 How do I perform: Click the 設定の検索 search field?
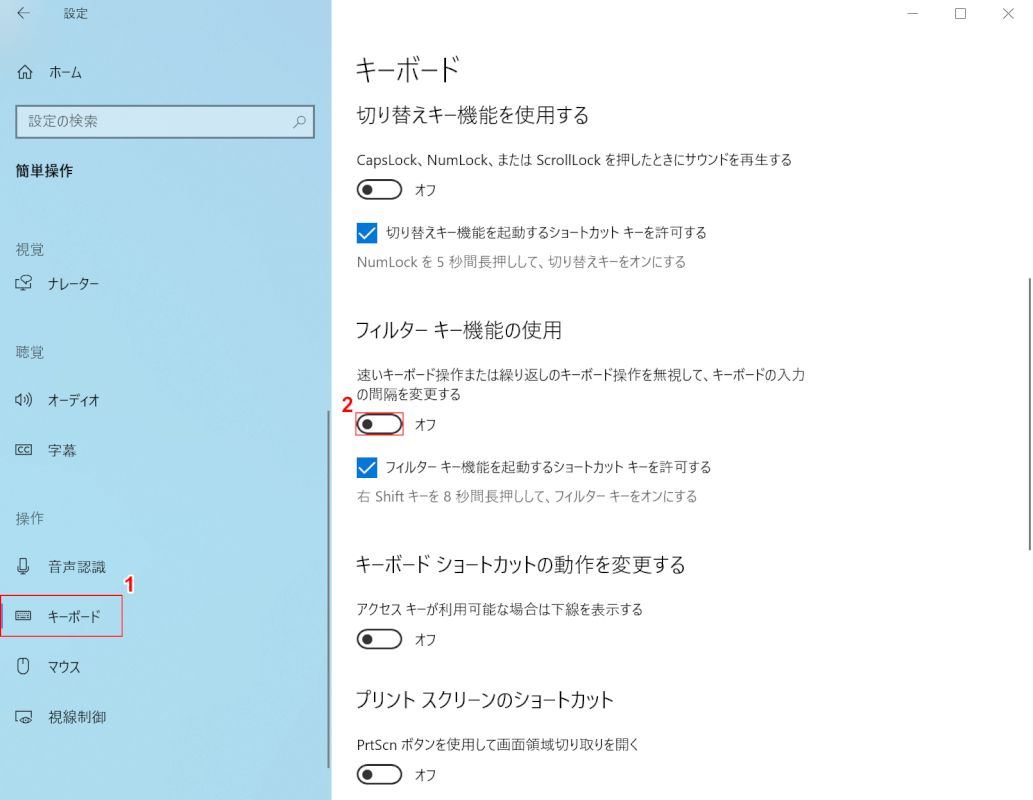tap(155, 121)
